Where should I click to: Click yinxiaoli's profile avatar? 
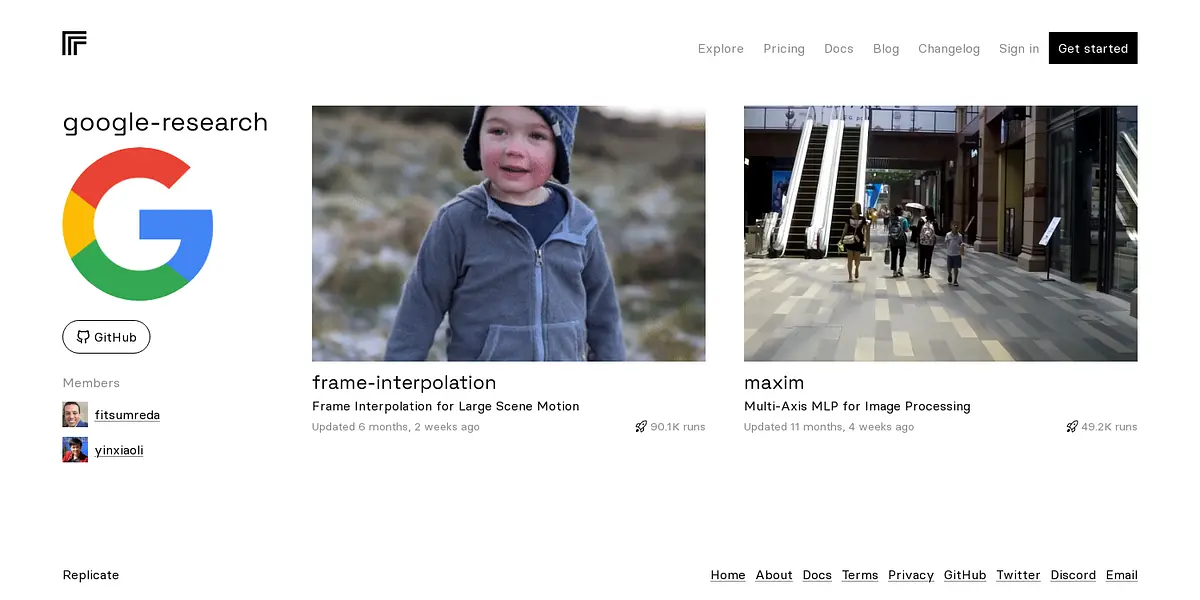pos(75,450)
